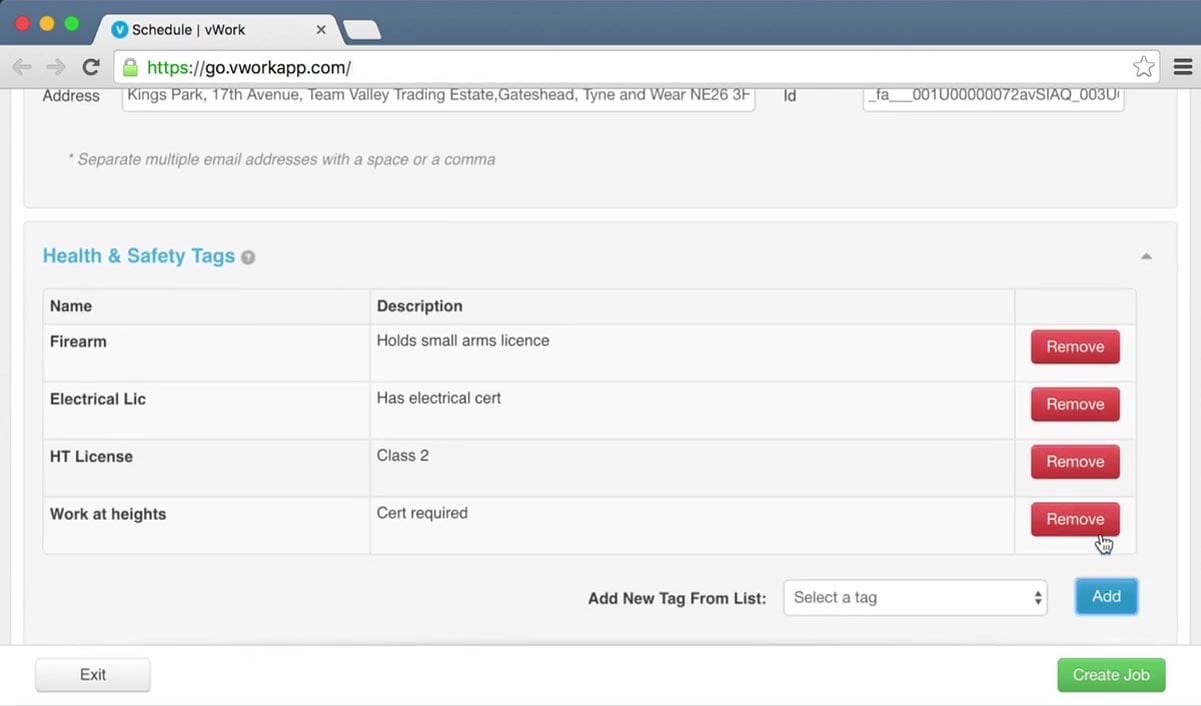Click the Add button for new tags

[1105, 596]
